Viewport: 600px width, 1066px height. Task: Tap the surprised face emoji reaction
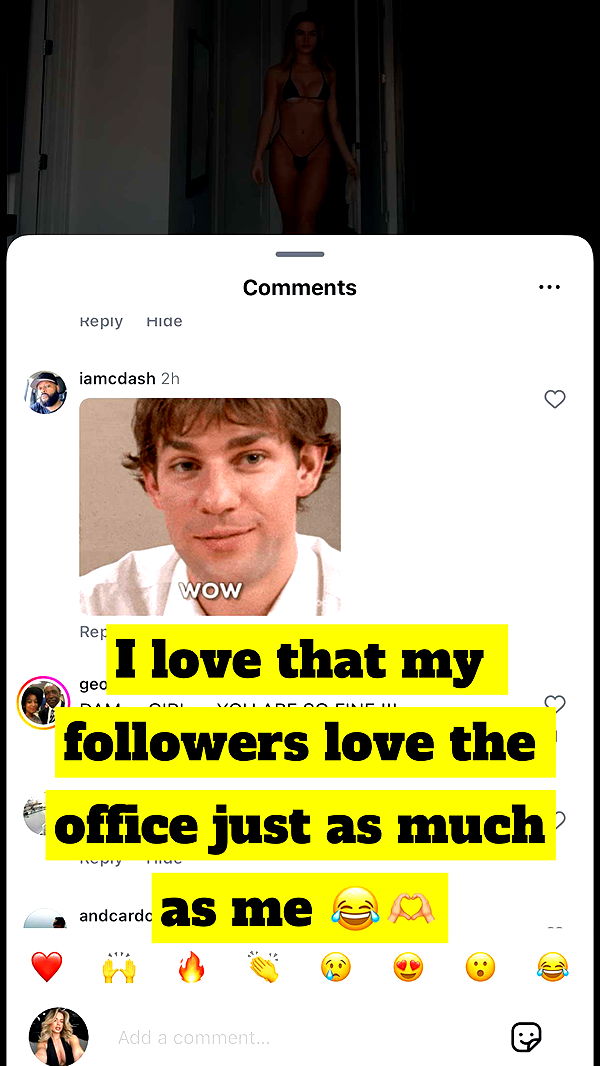481,967
